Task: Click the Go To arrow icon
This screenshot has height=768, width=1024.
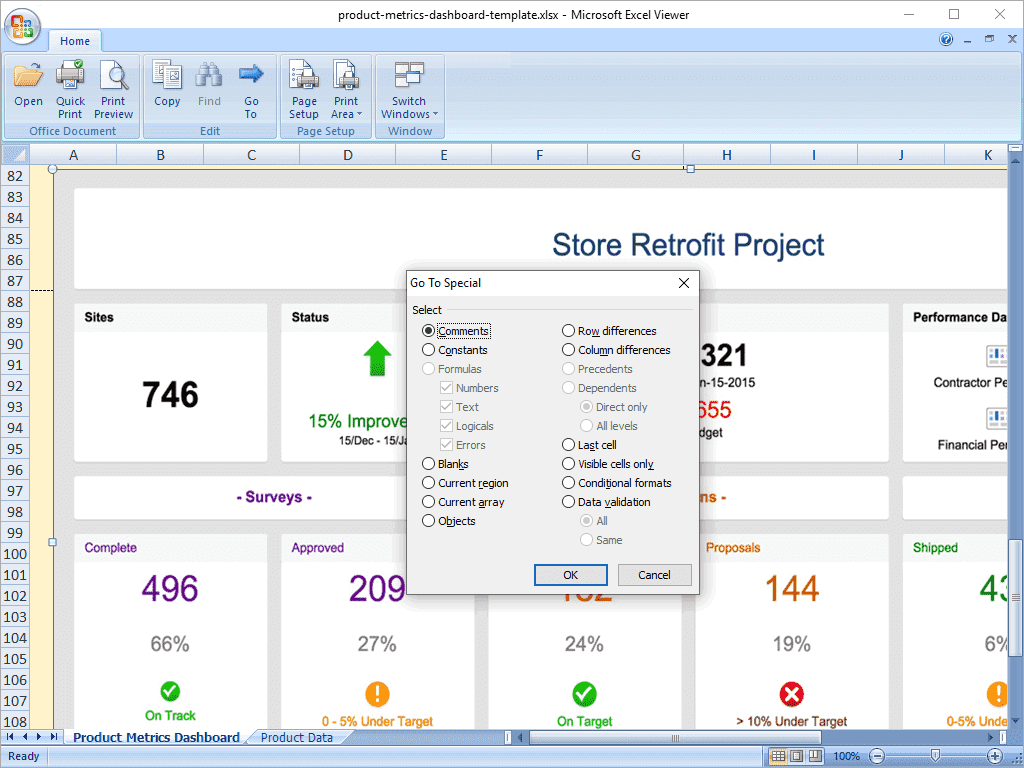Action: [x=251, y=76]
